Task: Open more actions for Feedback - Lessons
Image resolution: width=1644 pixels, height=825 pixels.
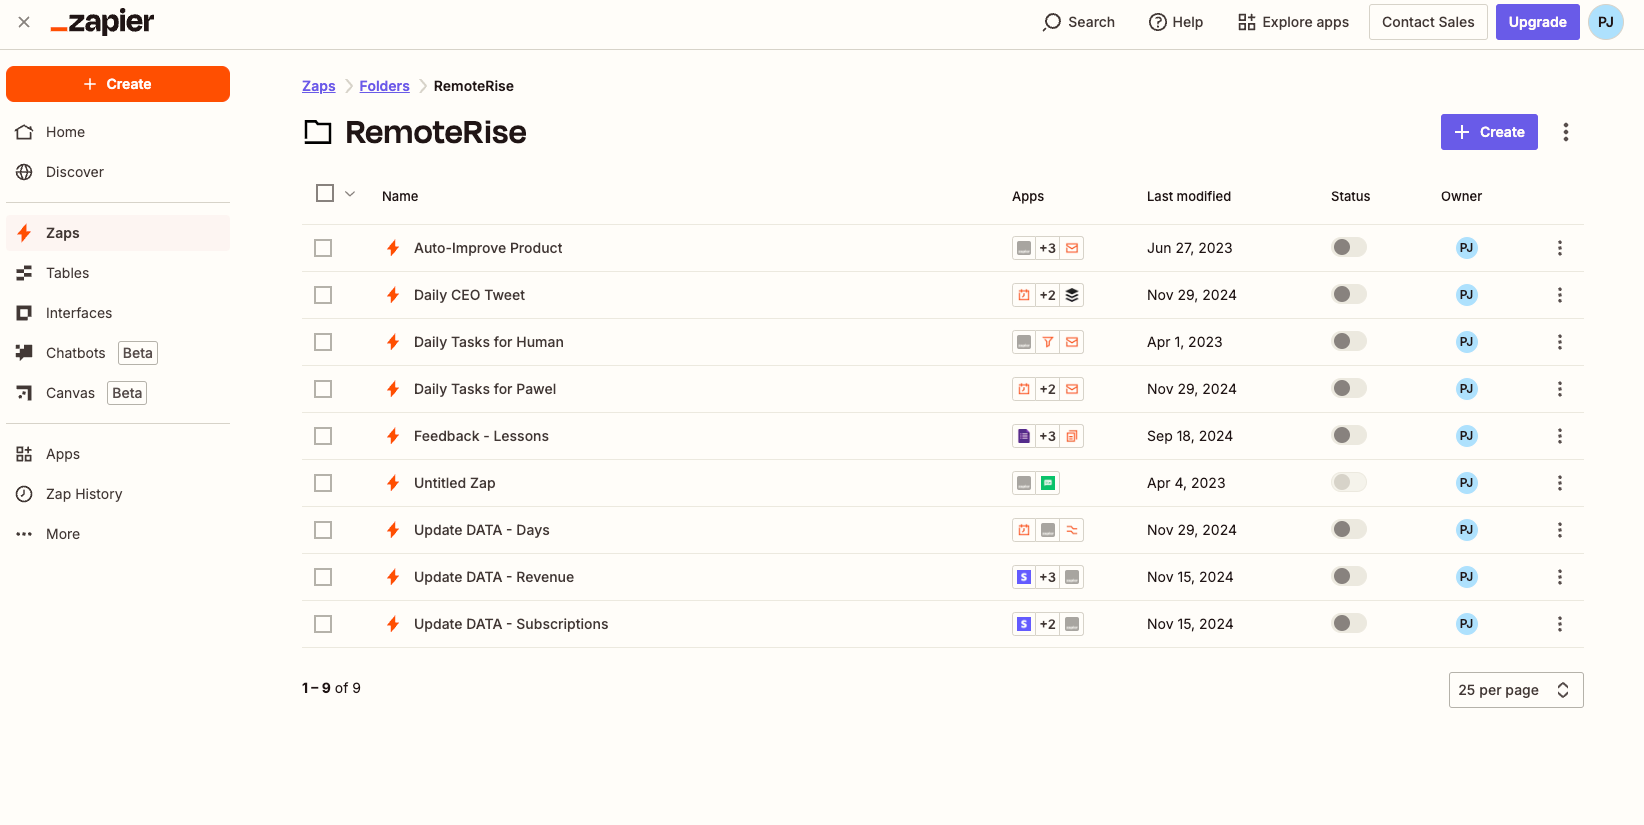Action: tap(1560, 436)
